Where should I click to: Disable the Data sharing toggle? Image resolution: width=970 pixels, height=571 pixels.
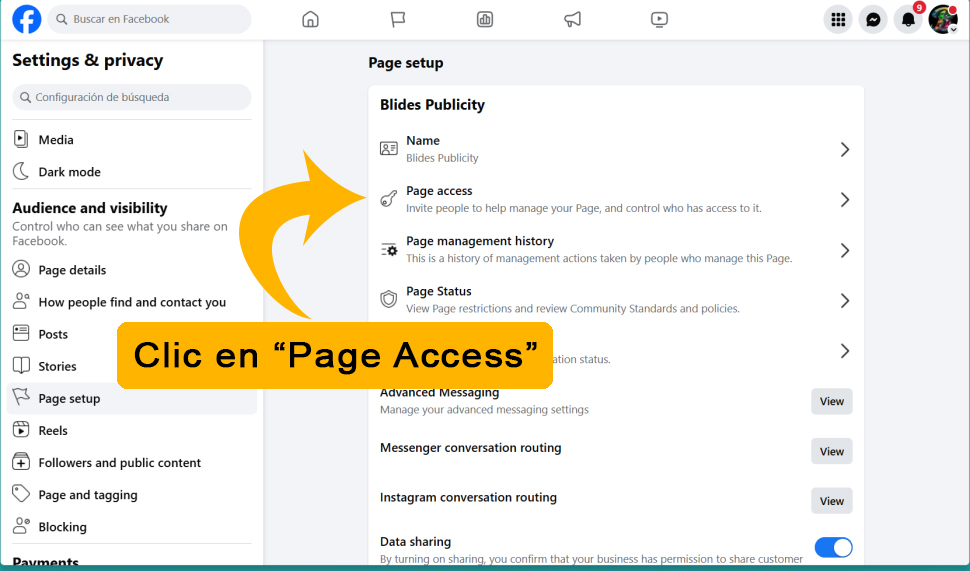pos(833,547)
